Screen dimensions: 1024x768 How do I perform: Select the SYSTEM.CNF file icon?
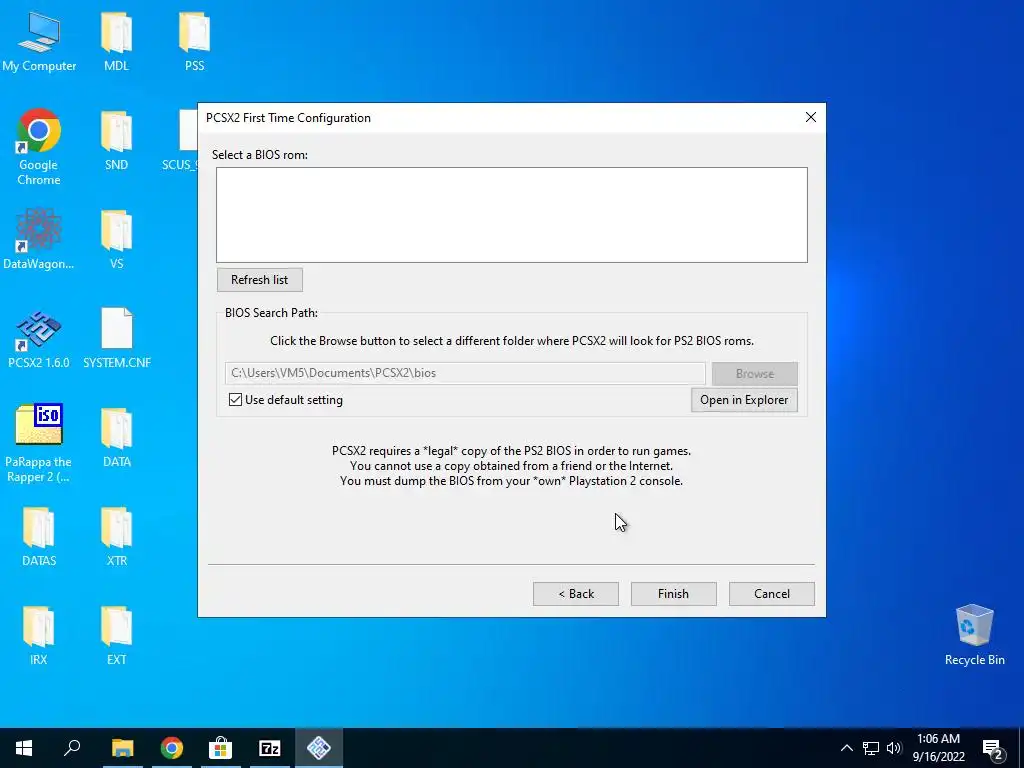click(x=117, y=339)
